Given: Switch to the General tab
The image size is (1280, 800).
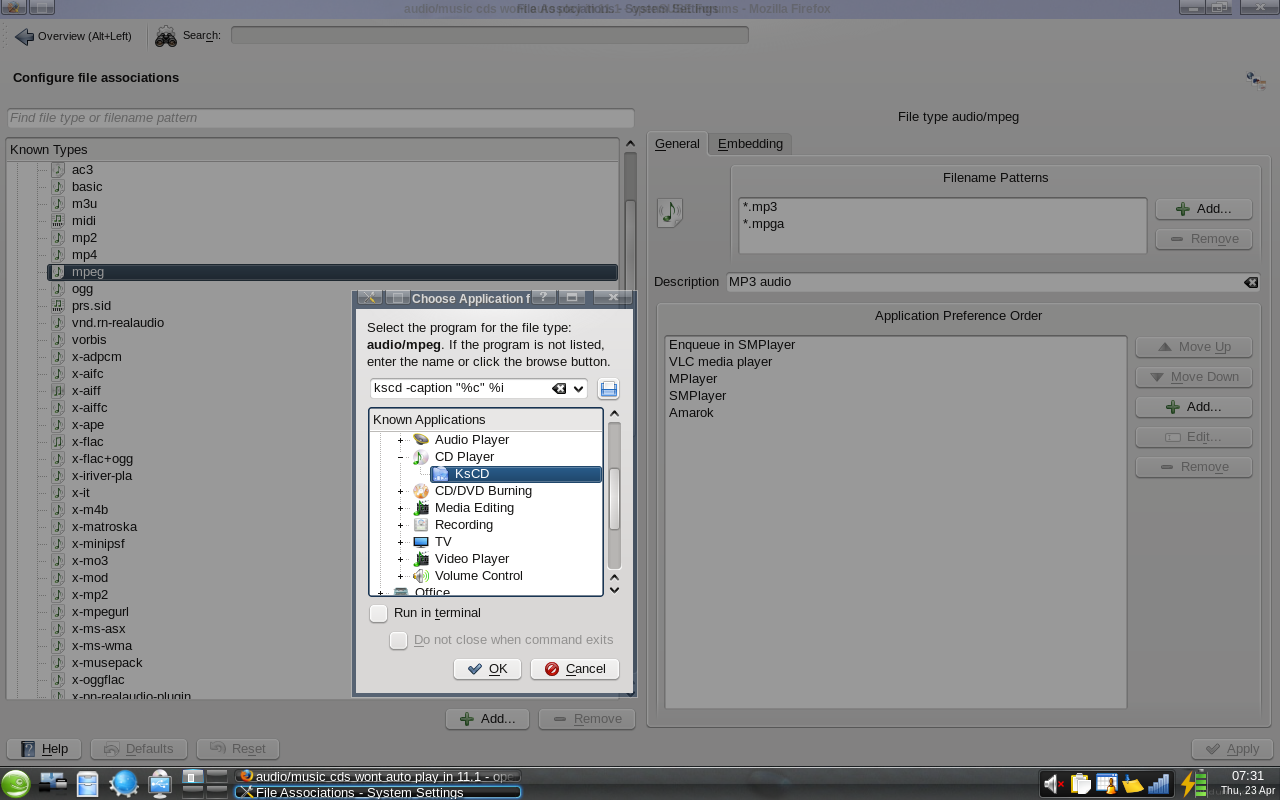Looking at the screenshot, I should [x=677, y=144].
